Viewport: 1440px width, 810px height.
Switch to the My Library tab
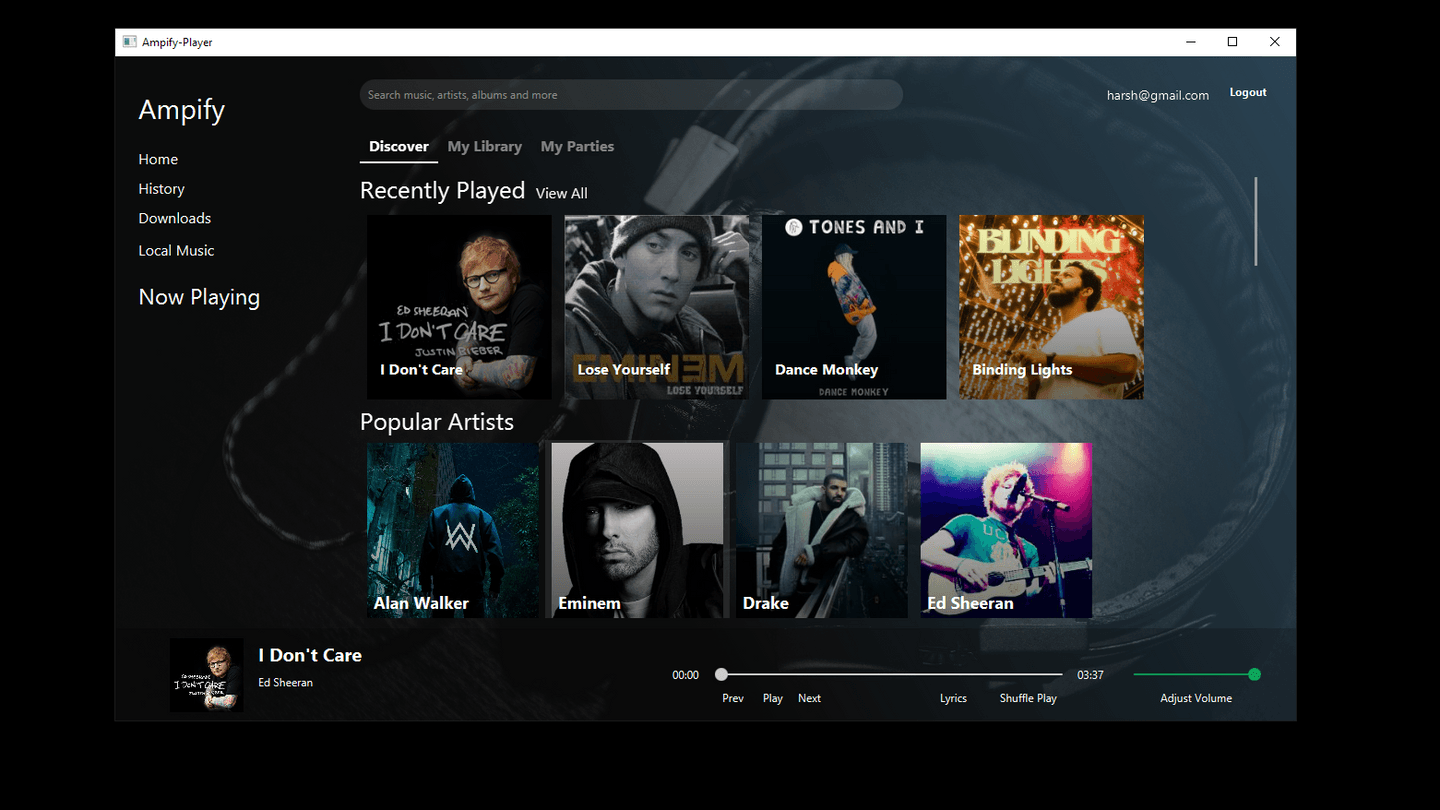pyautogui.click(x=485, y=147)
